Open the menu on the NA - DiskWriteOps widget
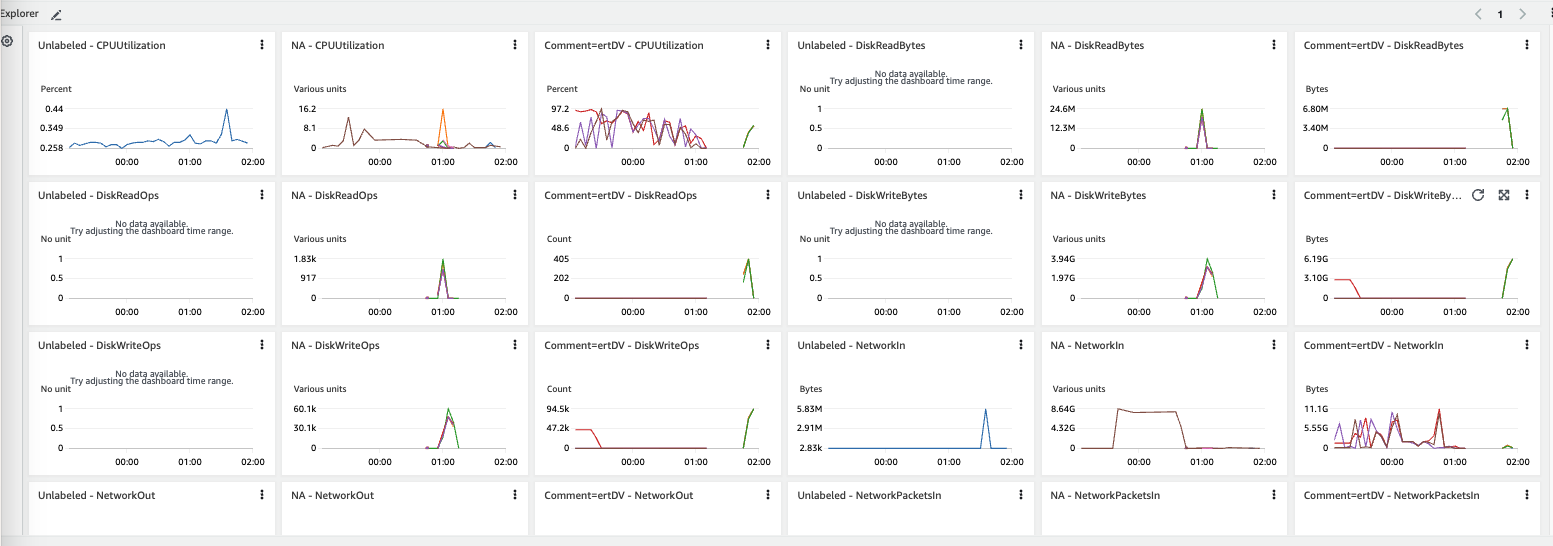 pos(515,345)
